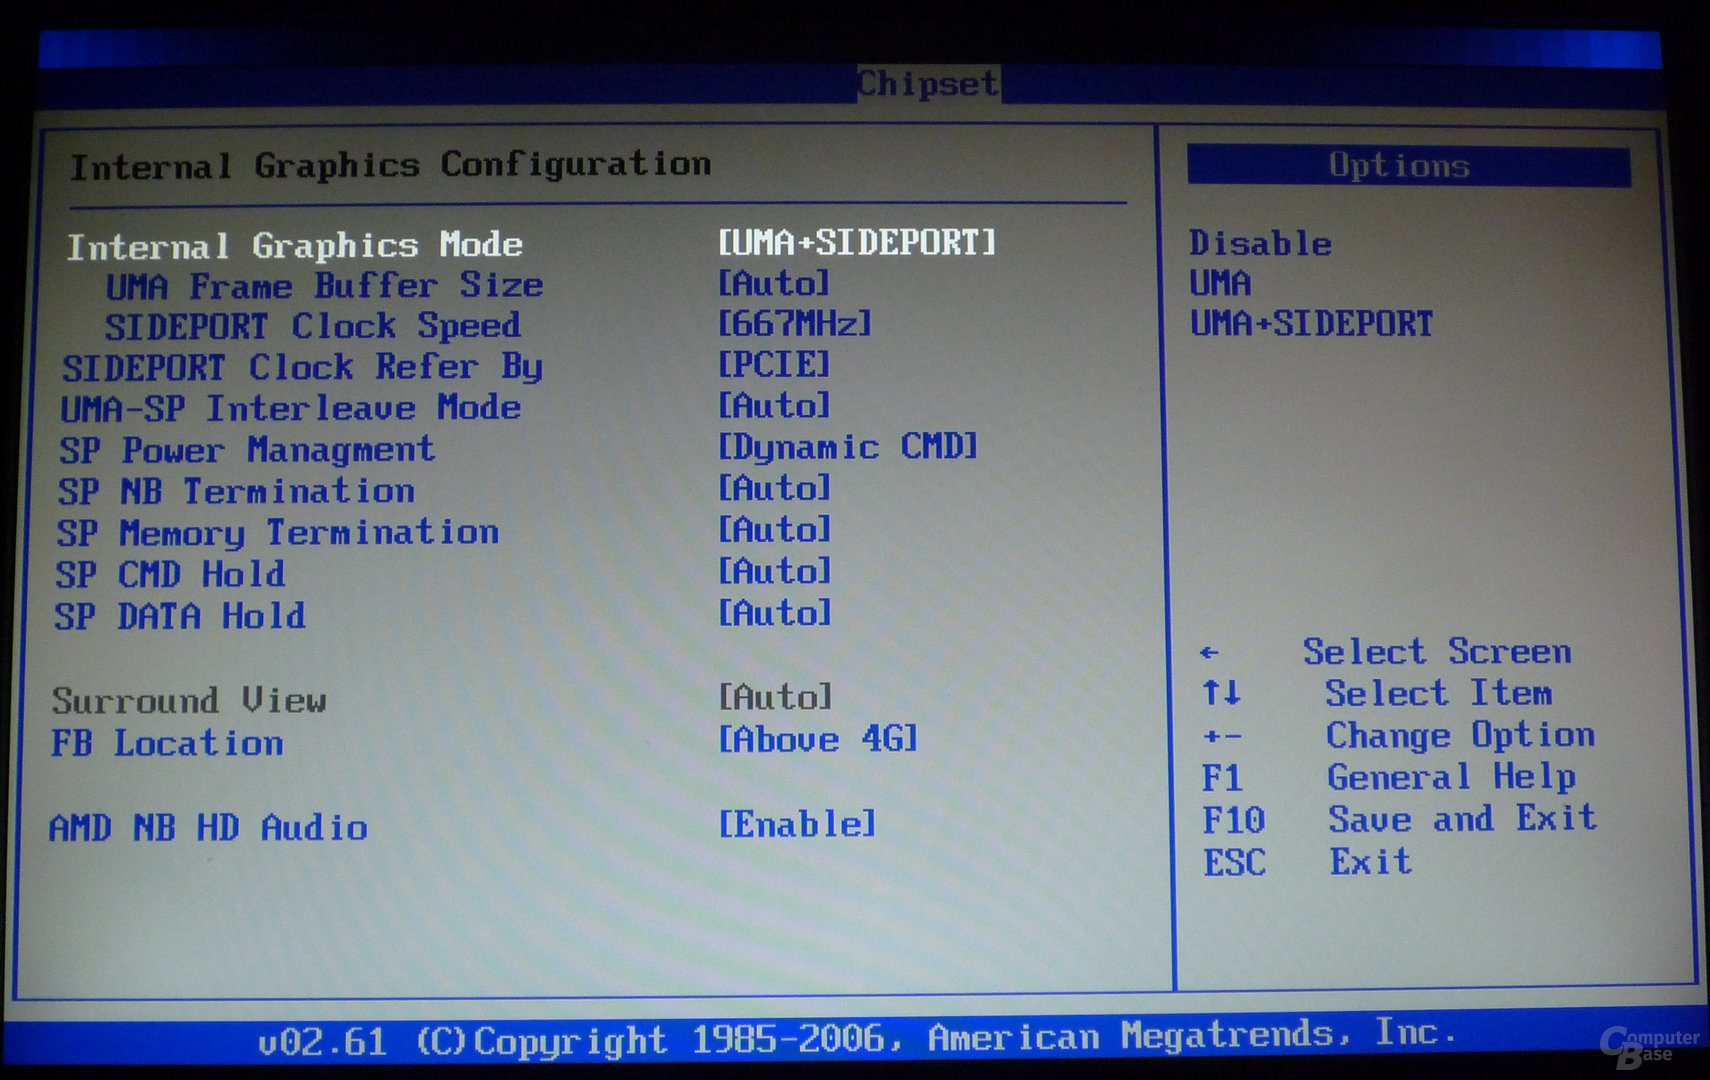Open the [Dynamic CMD] value
This screenshot has width=1710, height=1080.
(848, 446)
